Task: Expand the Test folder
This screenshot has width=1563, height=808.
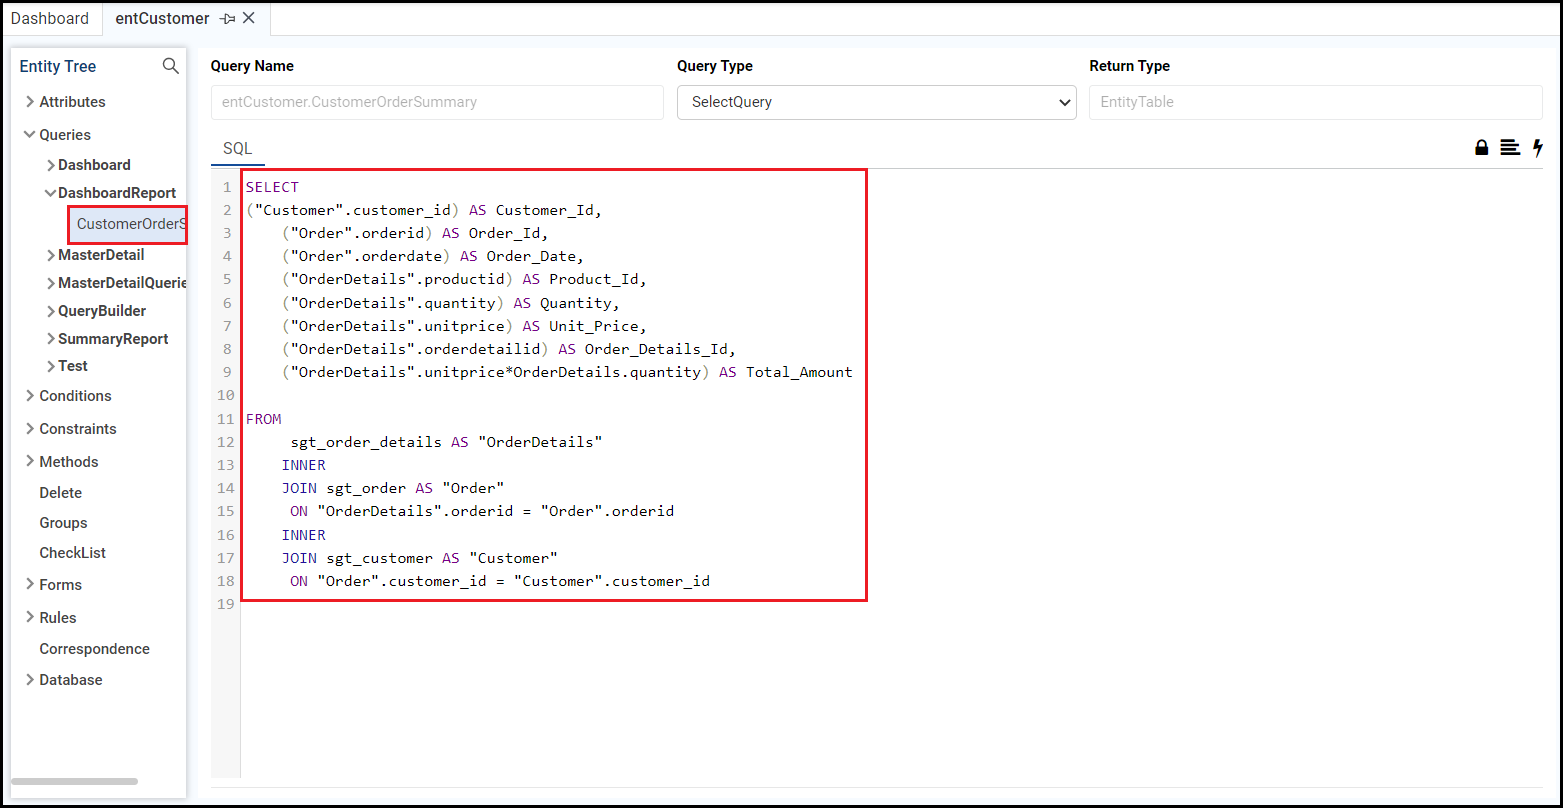Action: [x=50, y=366]
